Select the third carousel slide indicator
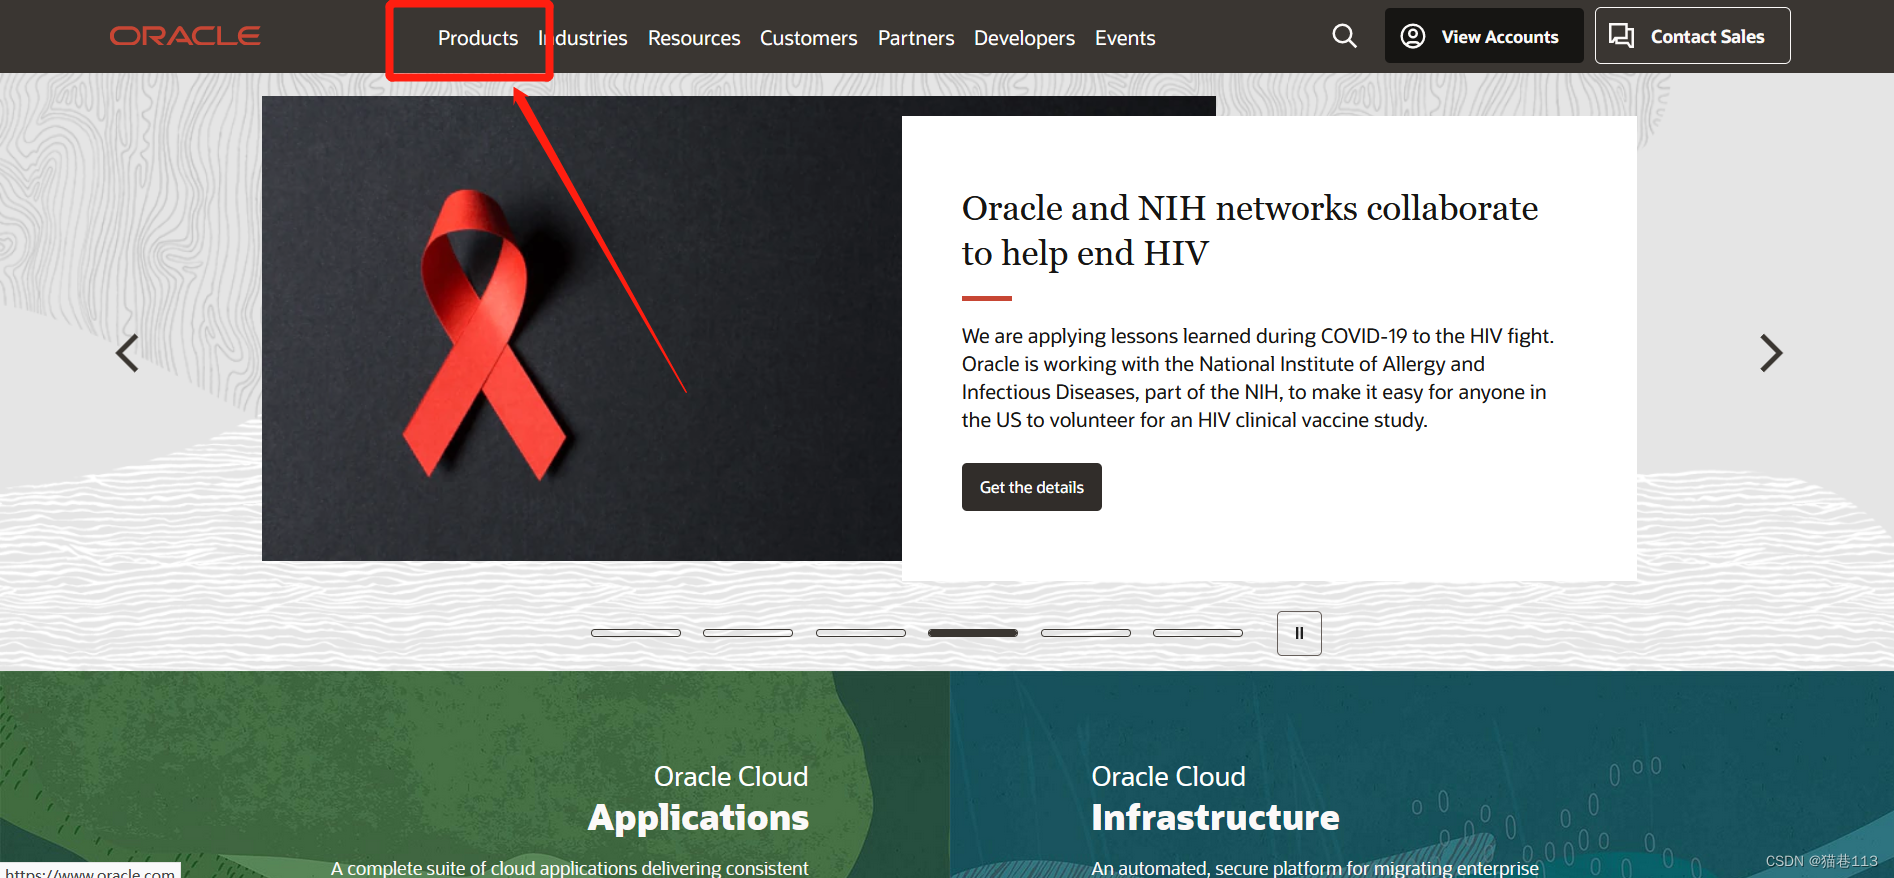1894x878 pixels. pyautogui.click(x=861, y=633)
